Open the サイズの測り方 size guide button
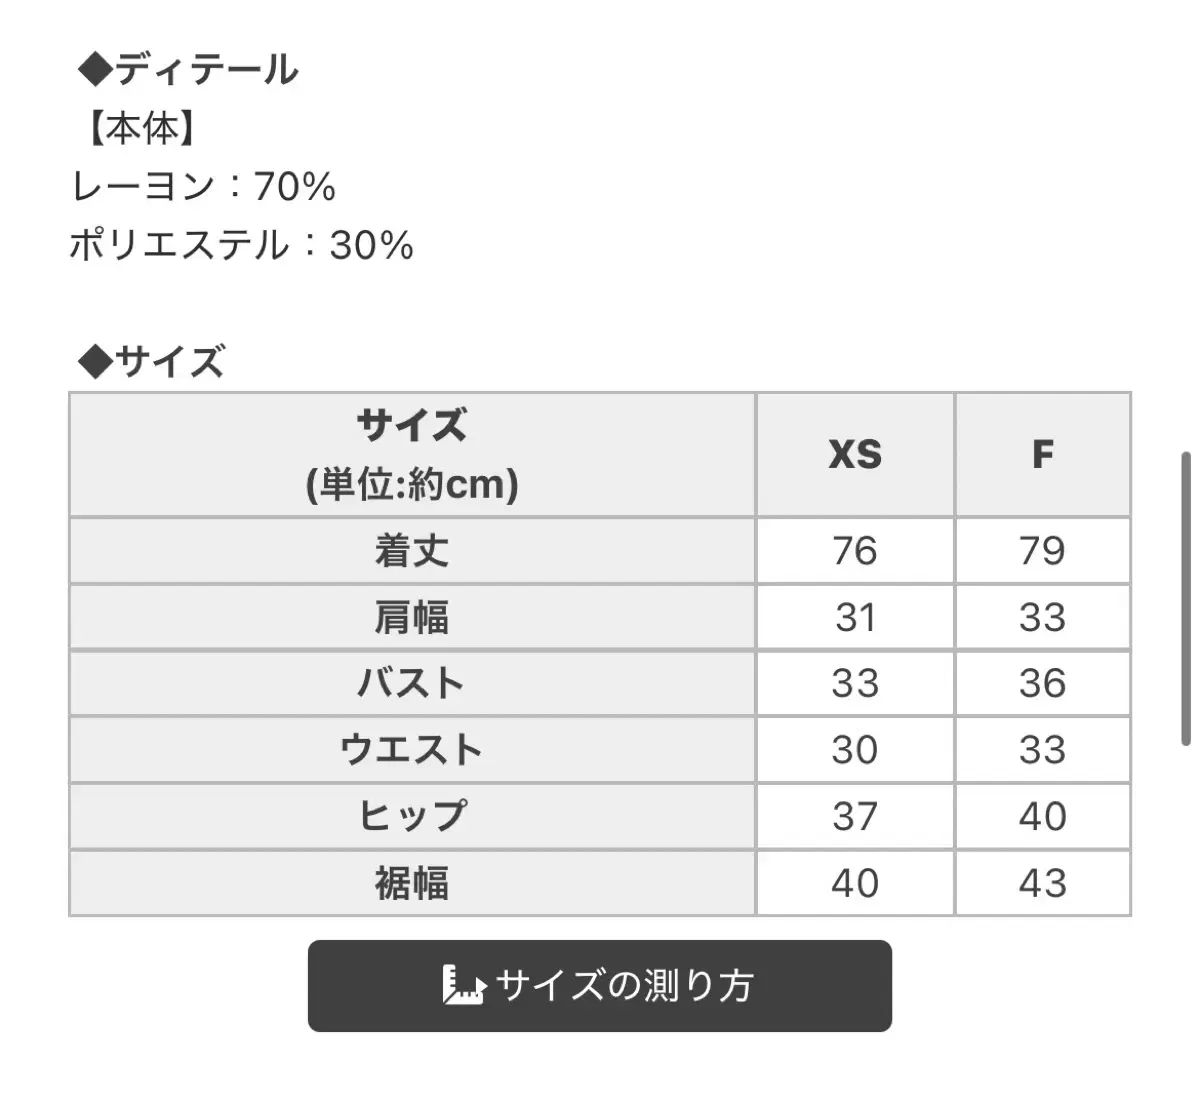Screen dimensions: 1200x1101 tap(599, 986)
